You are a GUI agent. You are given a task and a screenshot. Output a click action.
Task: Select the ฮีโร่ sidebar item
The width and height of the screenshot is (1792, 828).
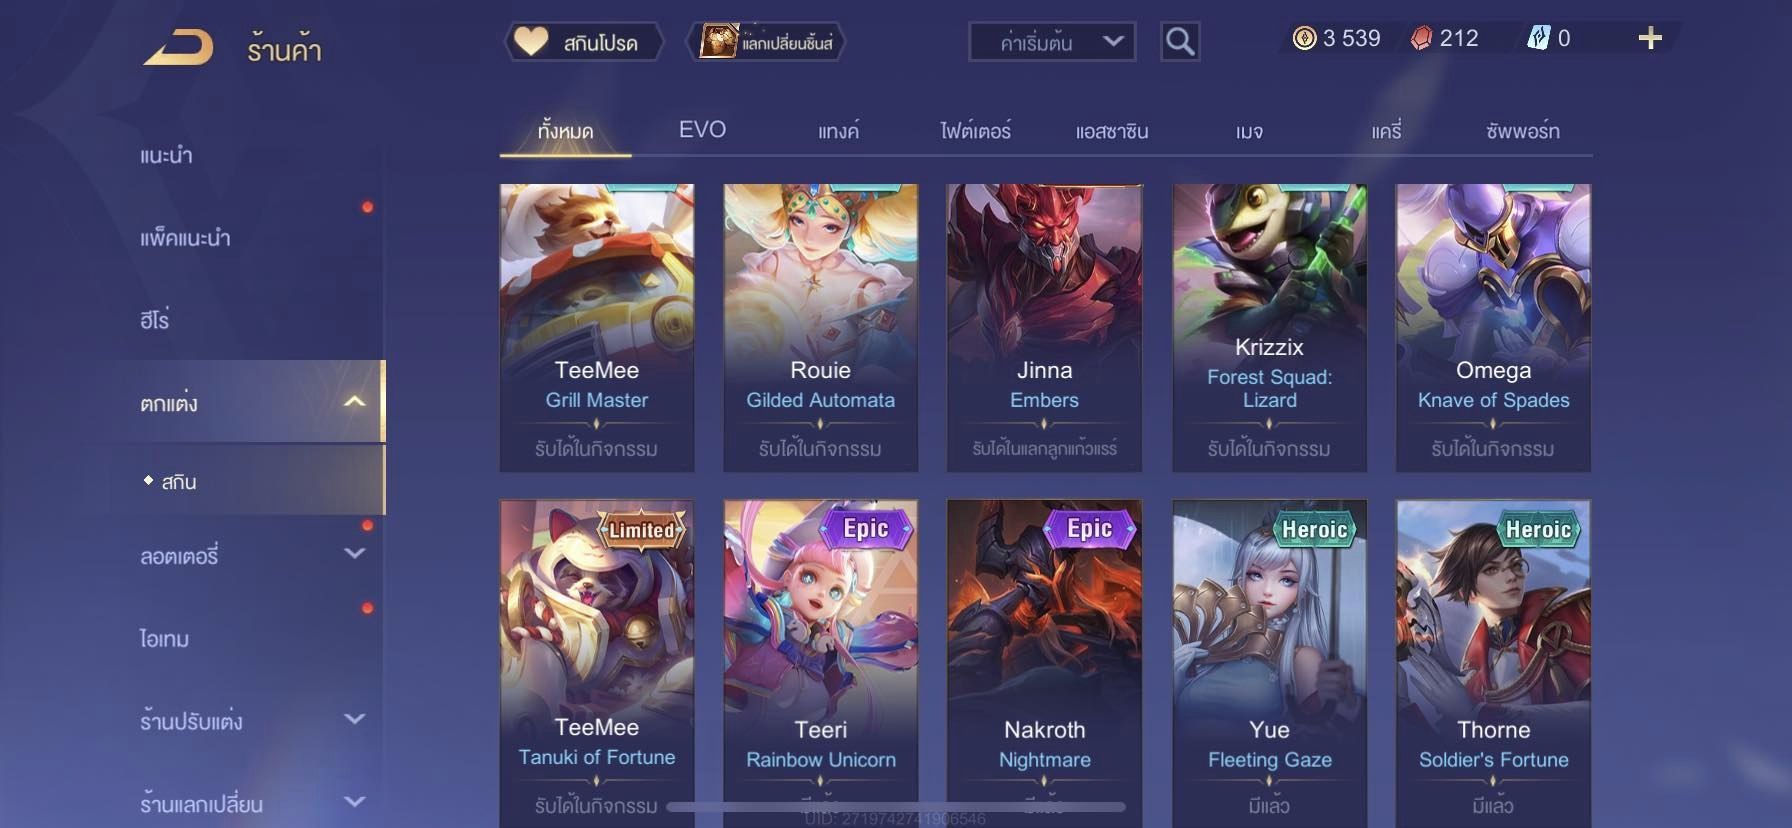click(155, 320)
